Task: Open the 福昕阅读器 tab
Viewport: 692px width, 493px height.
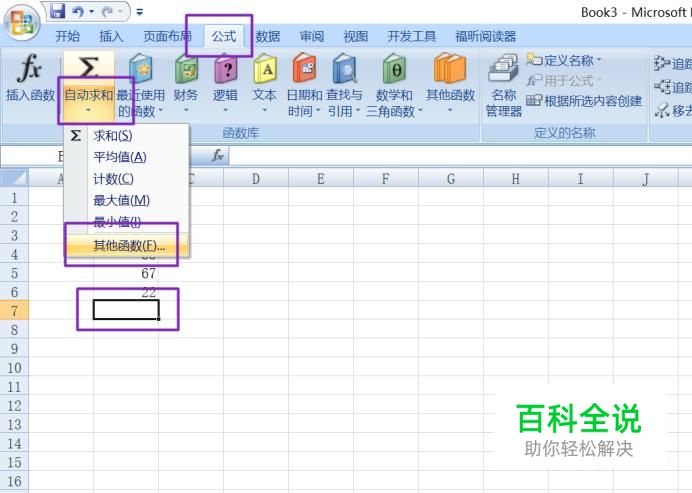Action: point(485,36)
